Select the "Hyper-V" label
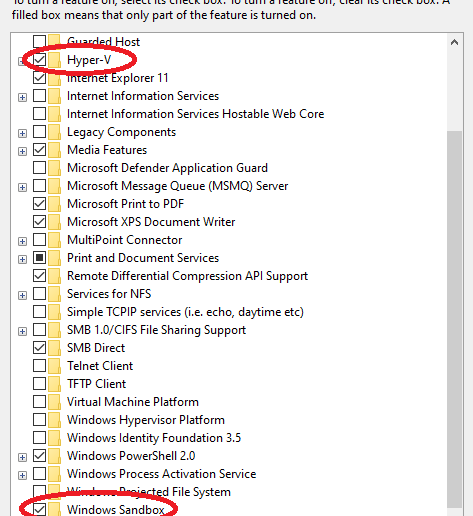This screenshot has height=516, width=473. 89,60
